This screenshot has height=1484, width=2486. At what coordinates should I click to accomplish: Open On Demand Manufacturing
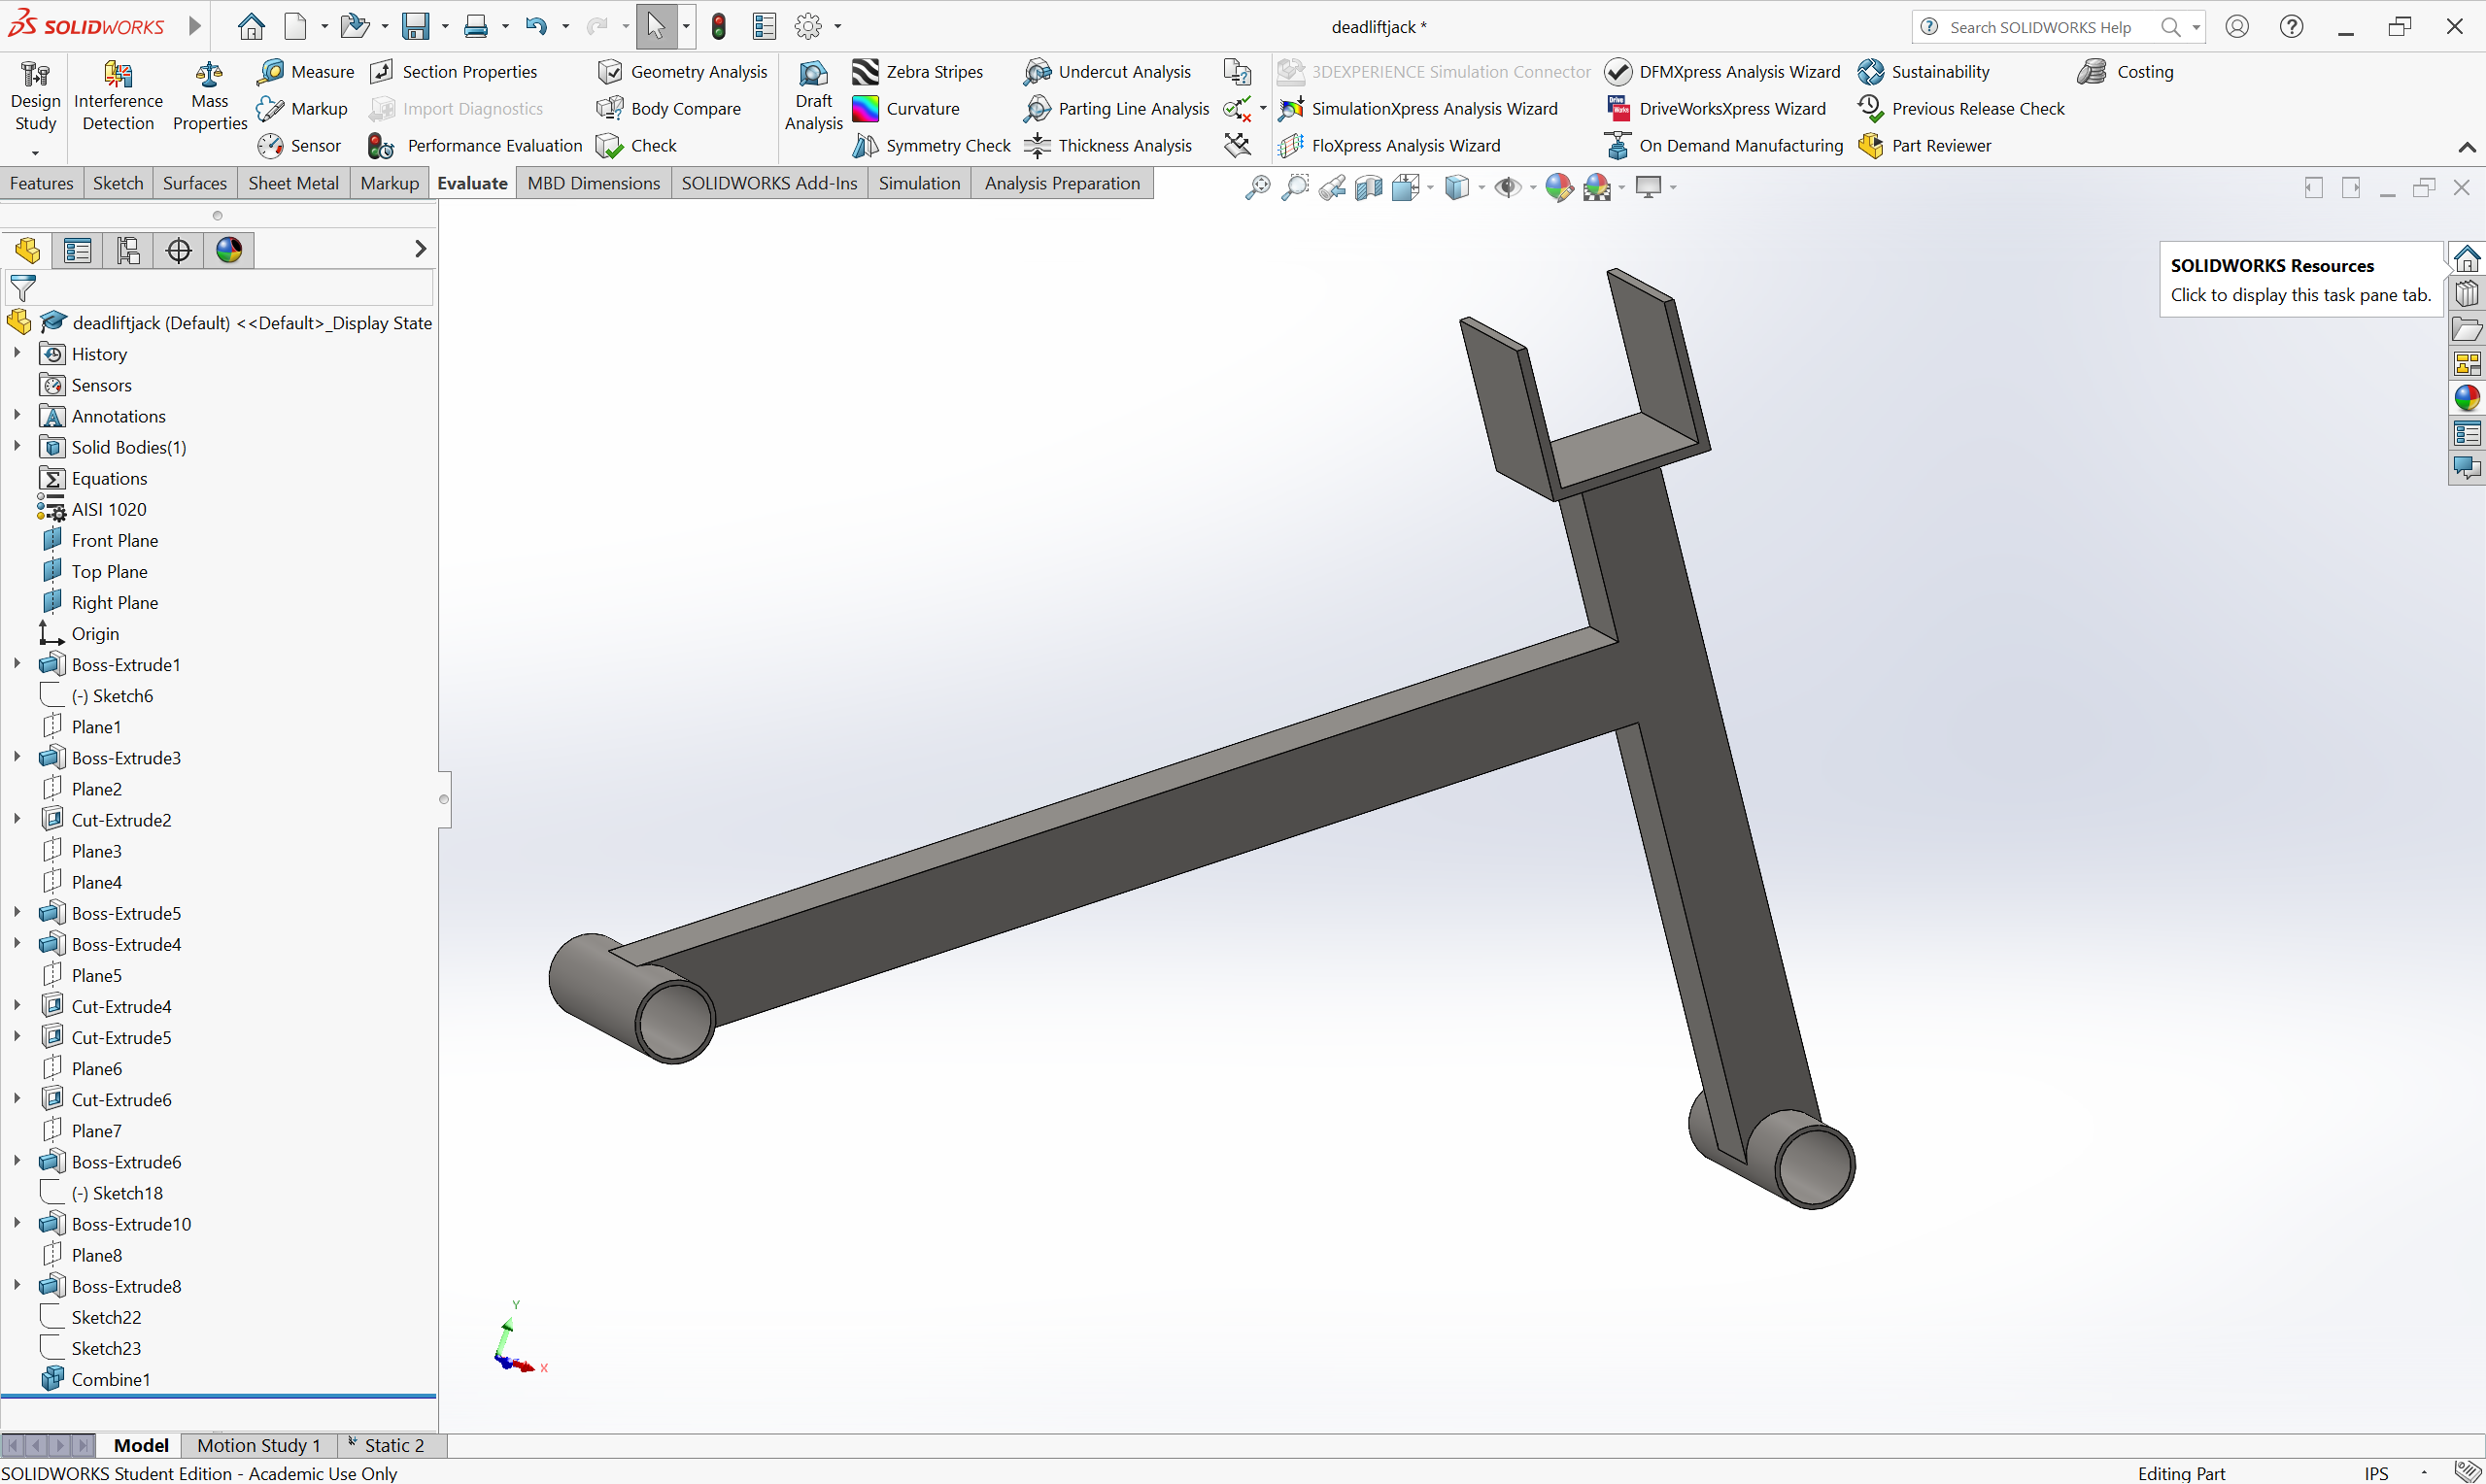(x=1724, y=145)
